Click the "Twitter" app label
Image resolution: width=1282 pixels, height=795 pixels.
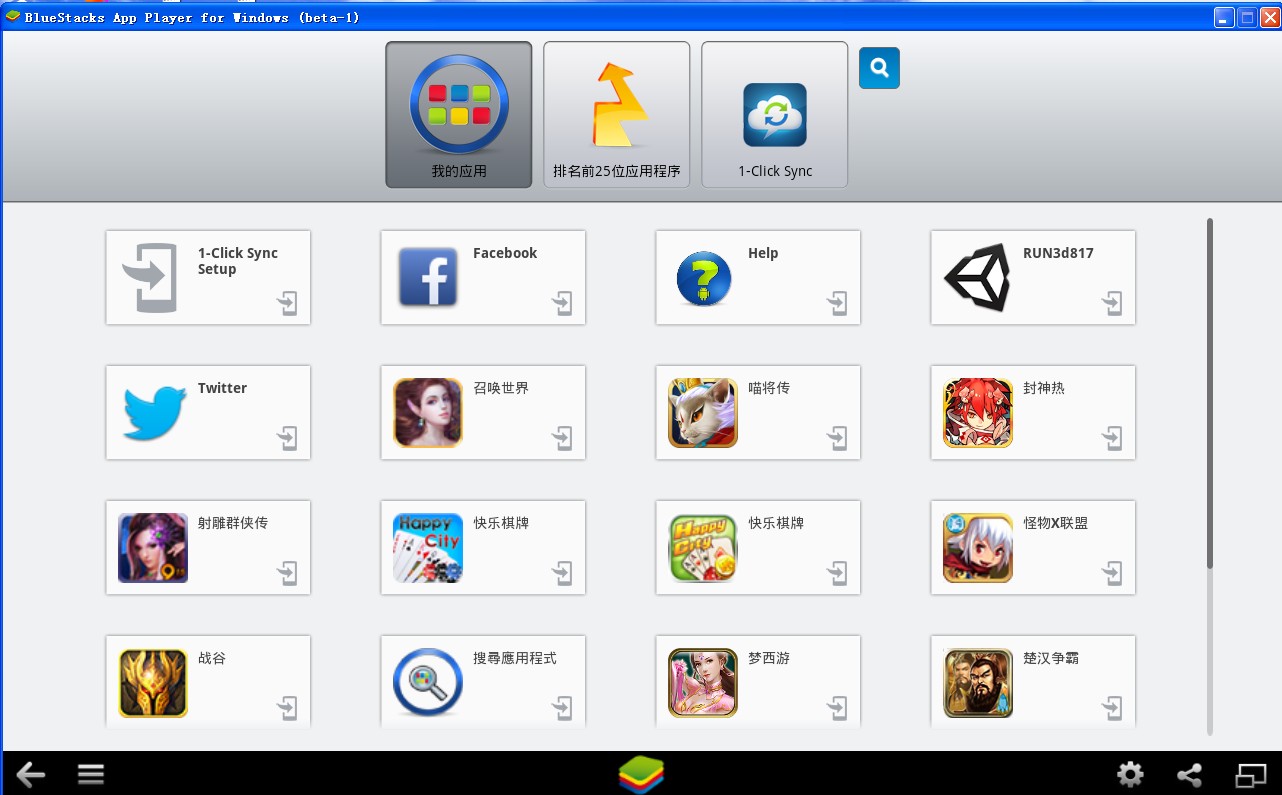point(222,388)
